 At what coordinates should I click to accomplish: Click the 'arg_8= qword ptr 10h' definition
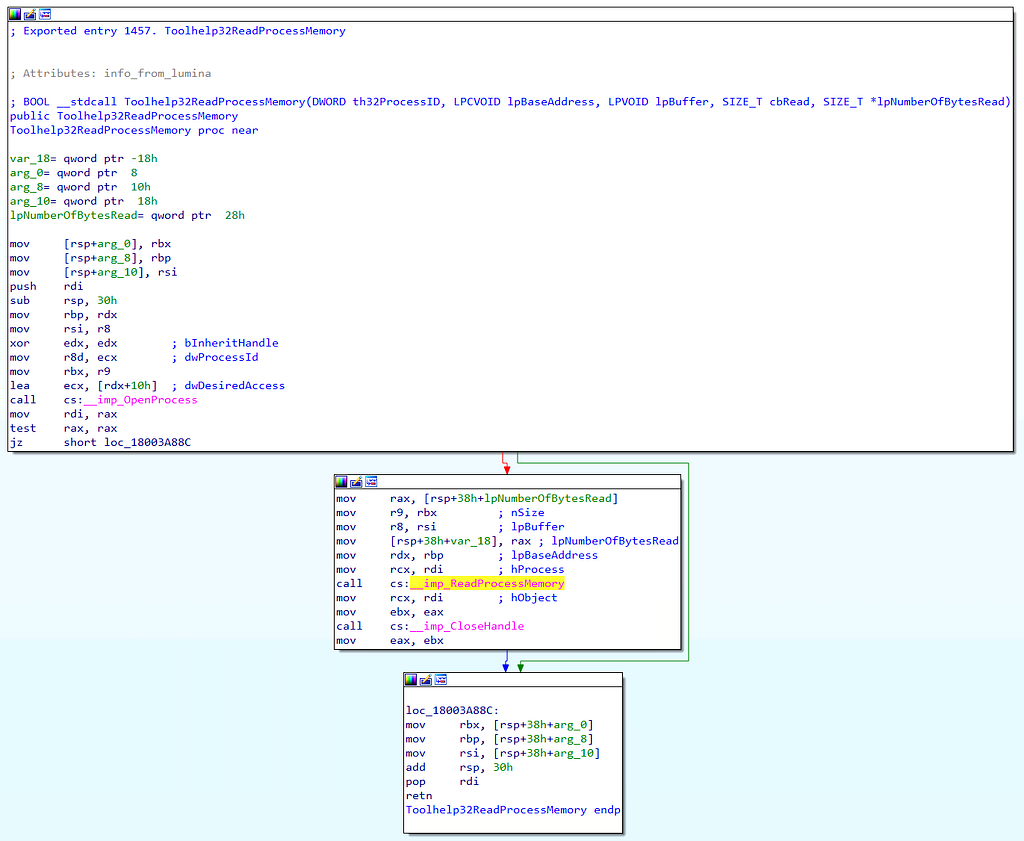click(x=80, y=187)
